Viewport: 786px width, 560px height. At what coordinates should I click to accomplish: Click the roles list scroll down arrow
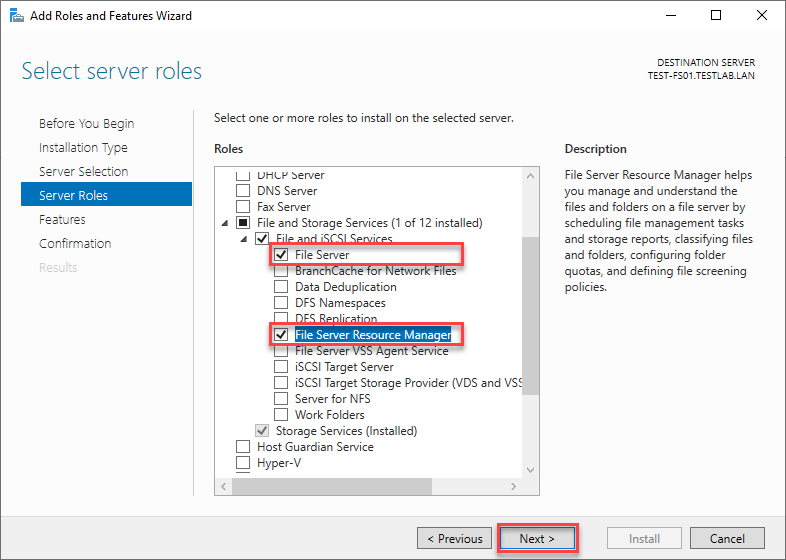530,470
